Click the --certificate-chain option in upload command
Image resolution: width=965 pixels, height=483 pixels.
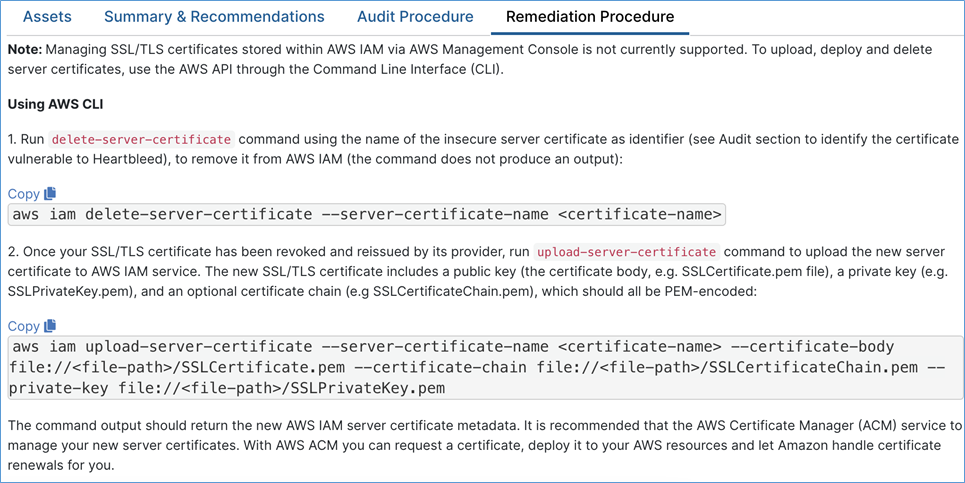pyautogui.click(x=449, y=367)
